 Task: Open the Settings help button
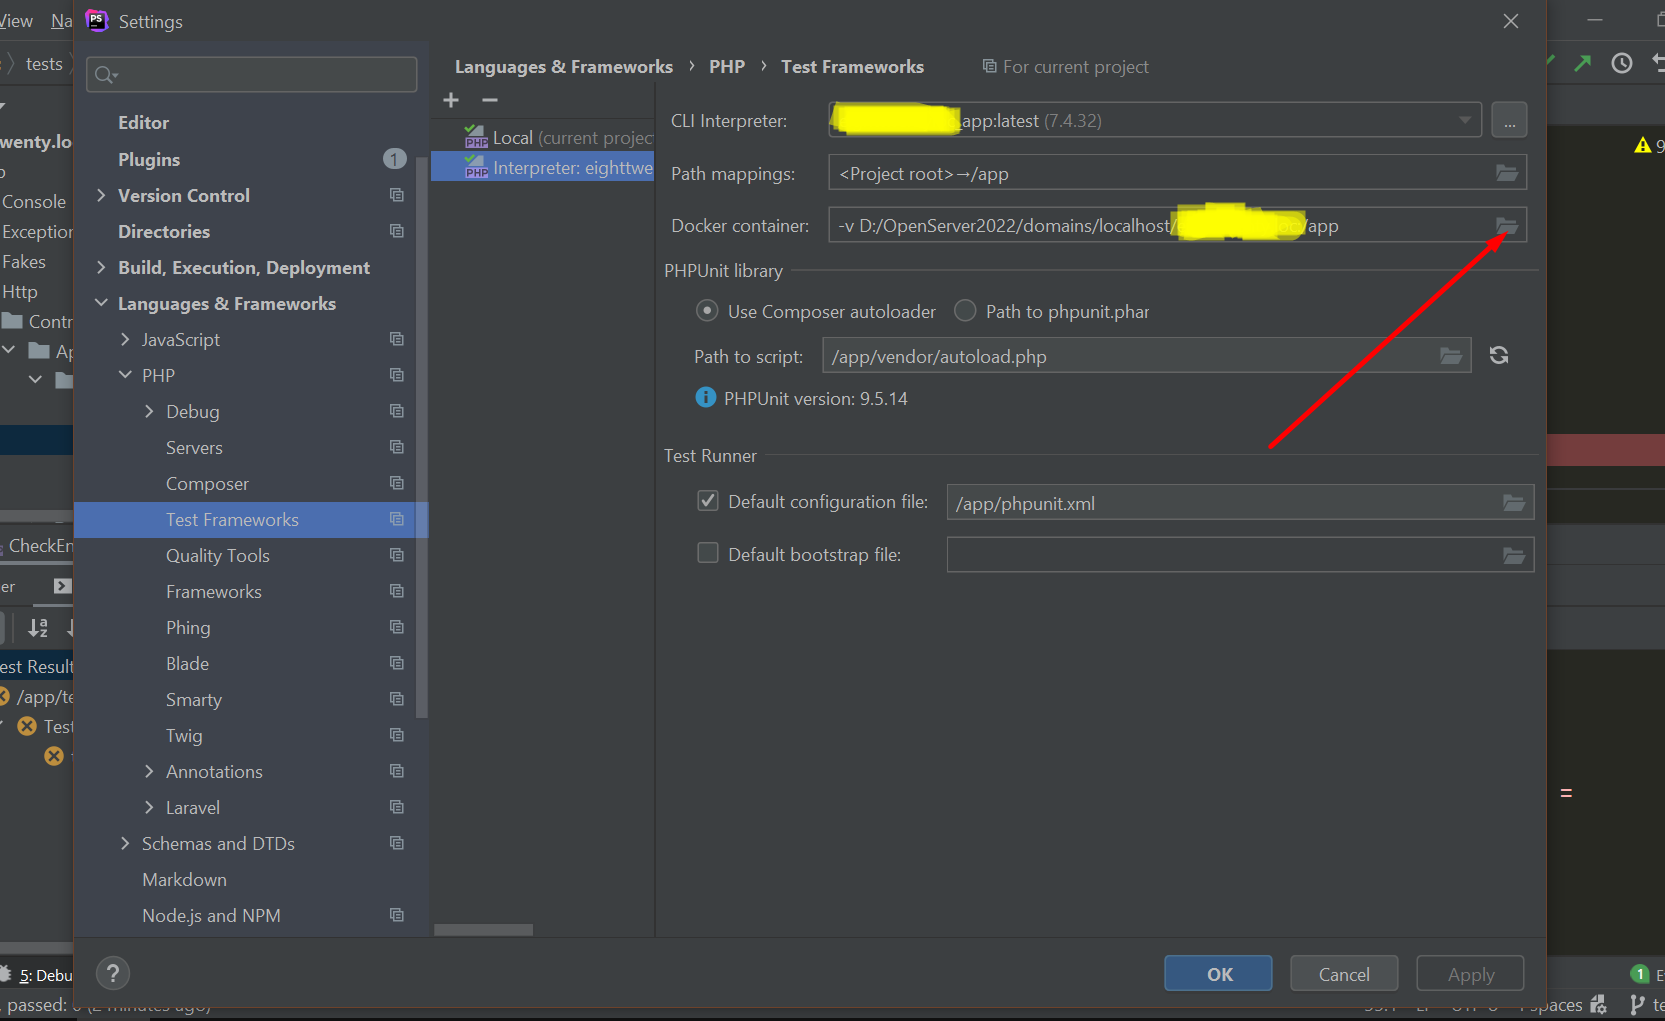click(113, 973)
